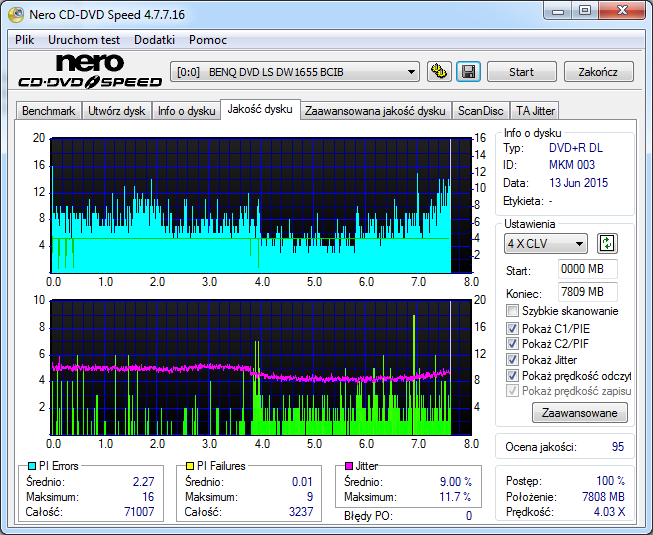Click the floppy disk save icon
The height and width of the screenshot is (535, 653).
pyautogui.click(x=469, y=72)
